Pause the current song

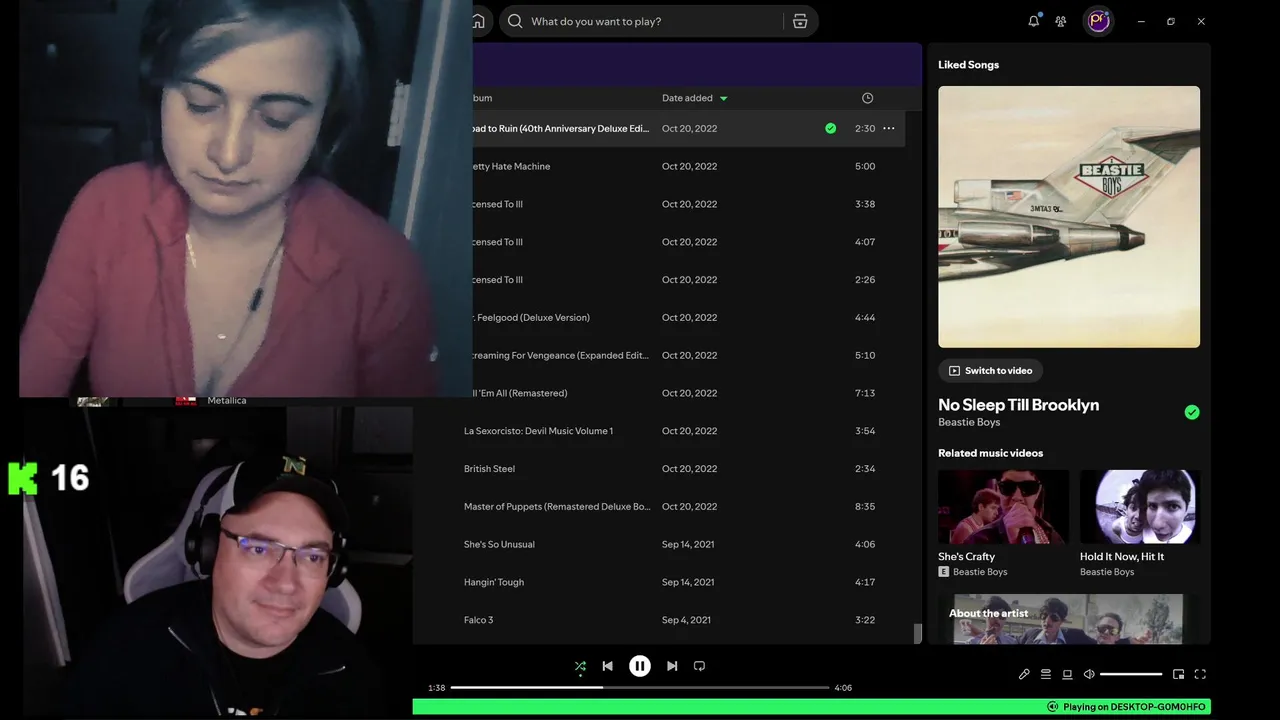(x=640, y=666)
